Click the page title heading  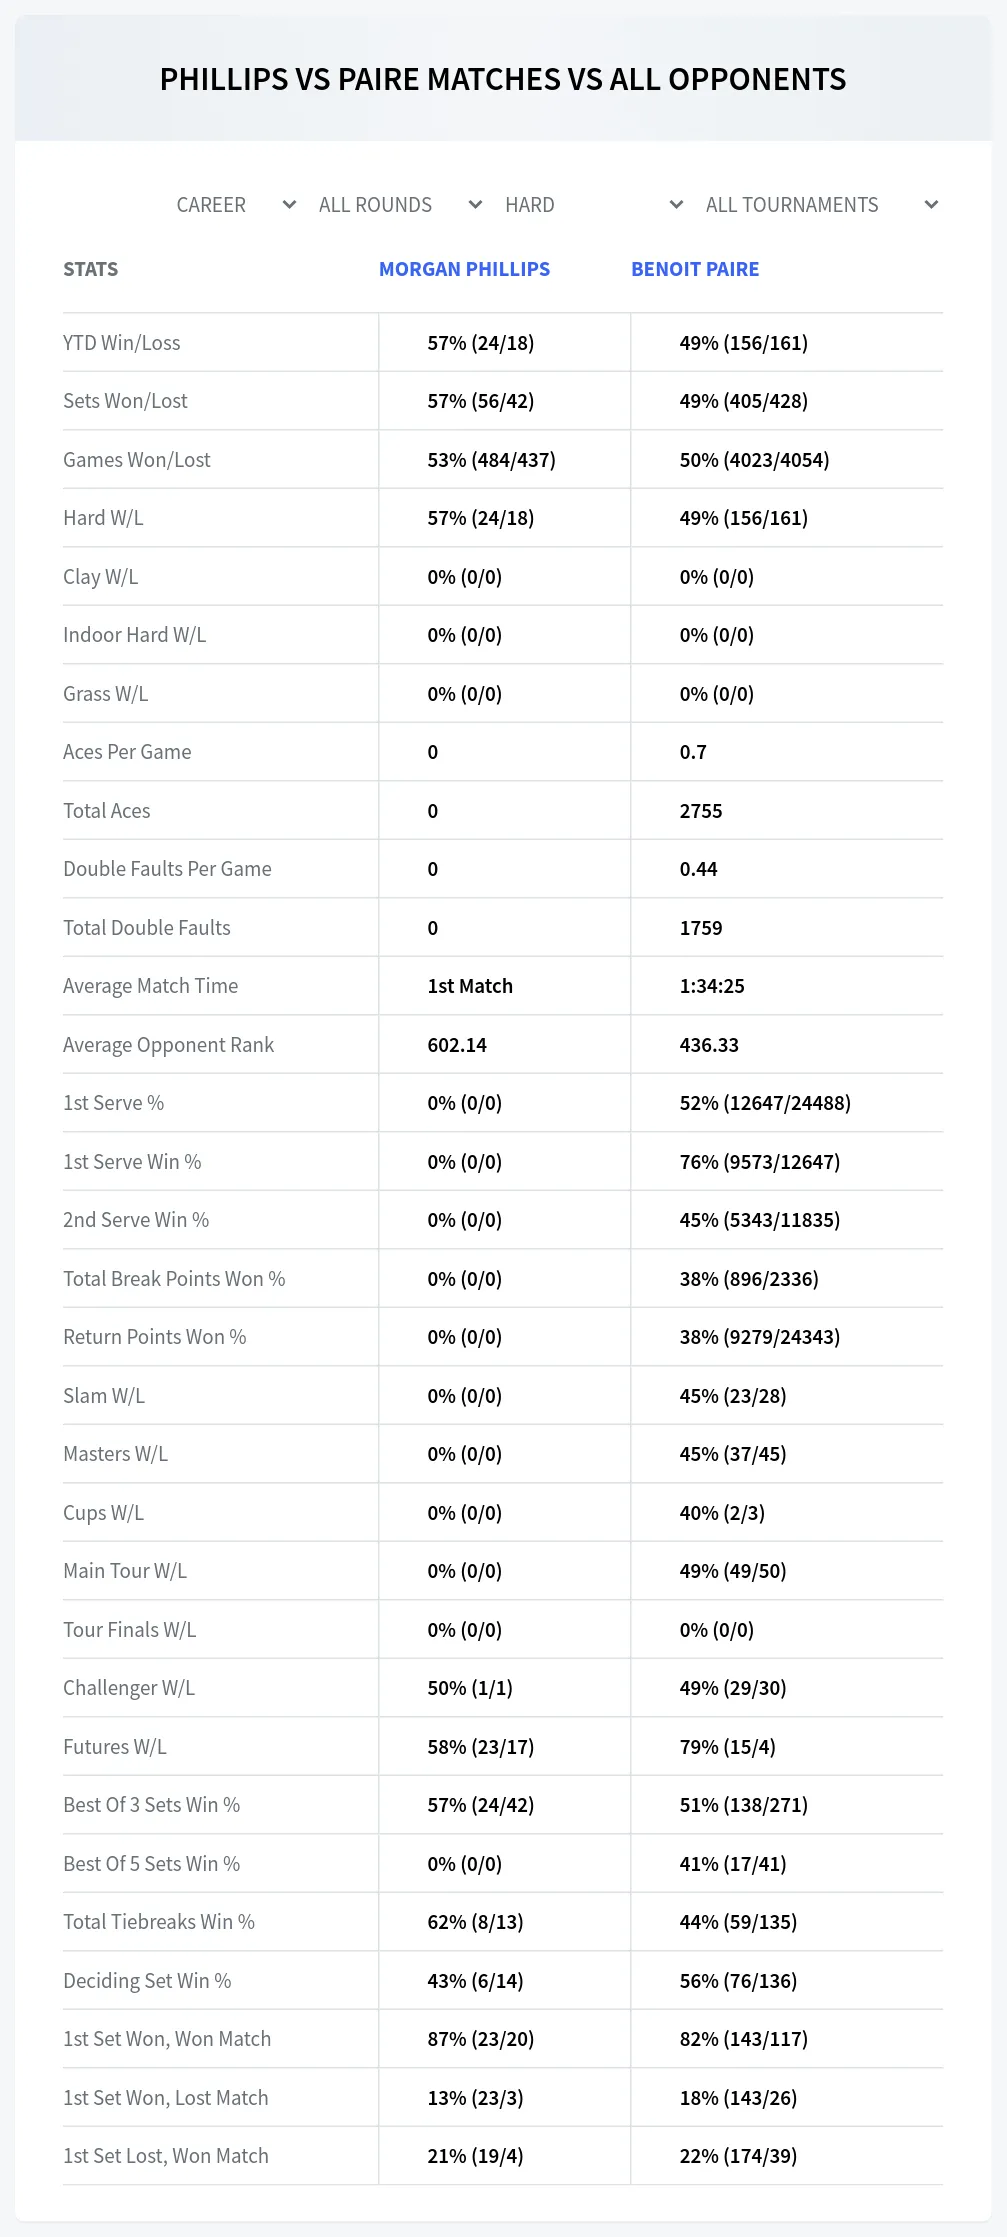point(503,79)
